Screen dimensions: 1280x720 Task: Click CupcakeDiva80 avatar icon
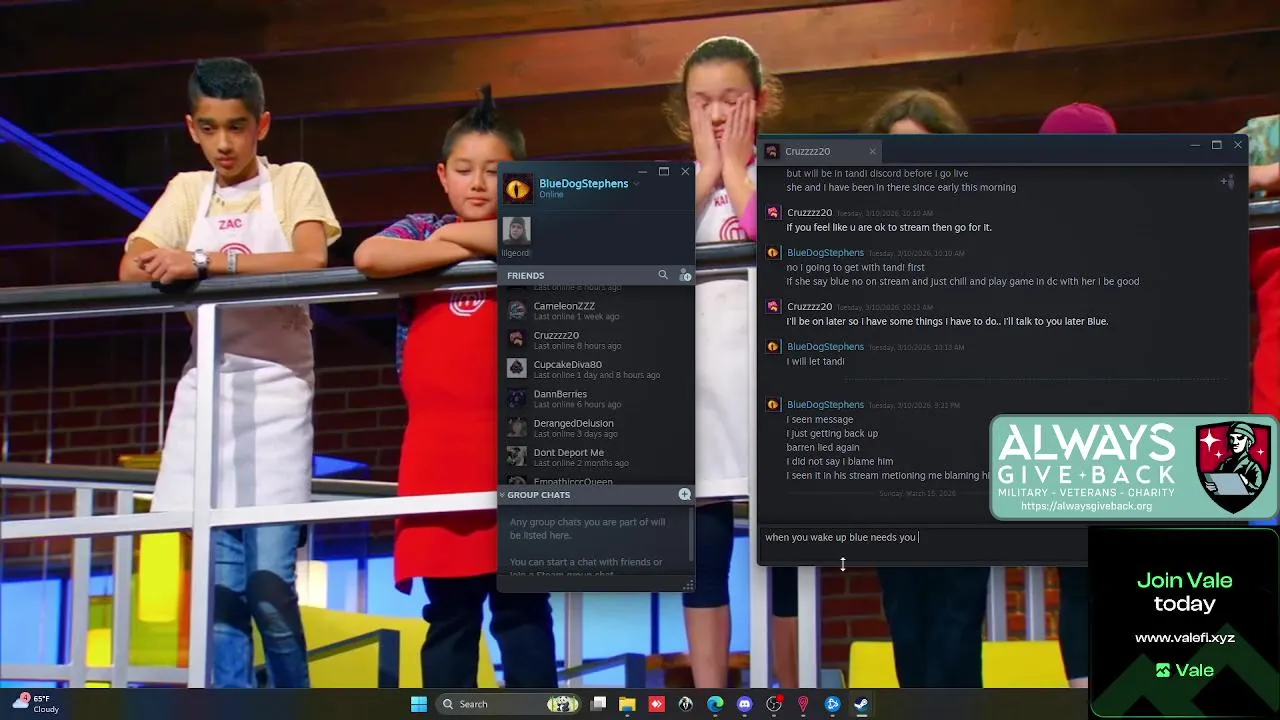(x=516, y=368)
